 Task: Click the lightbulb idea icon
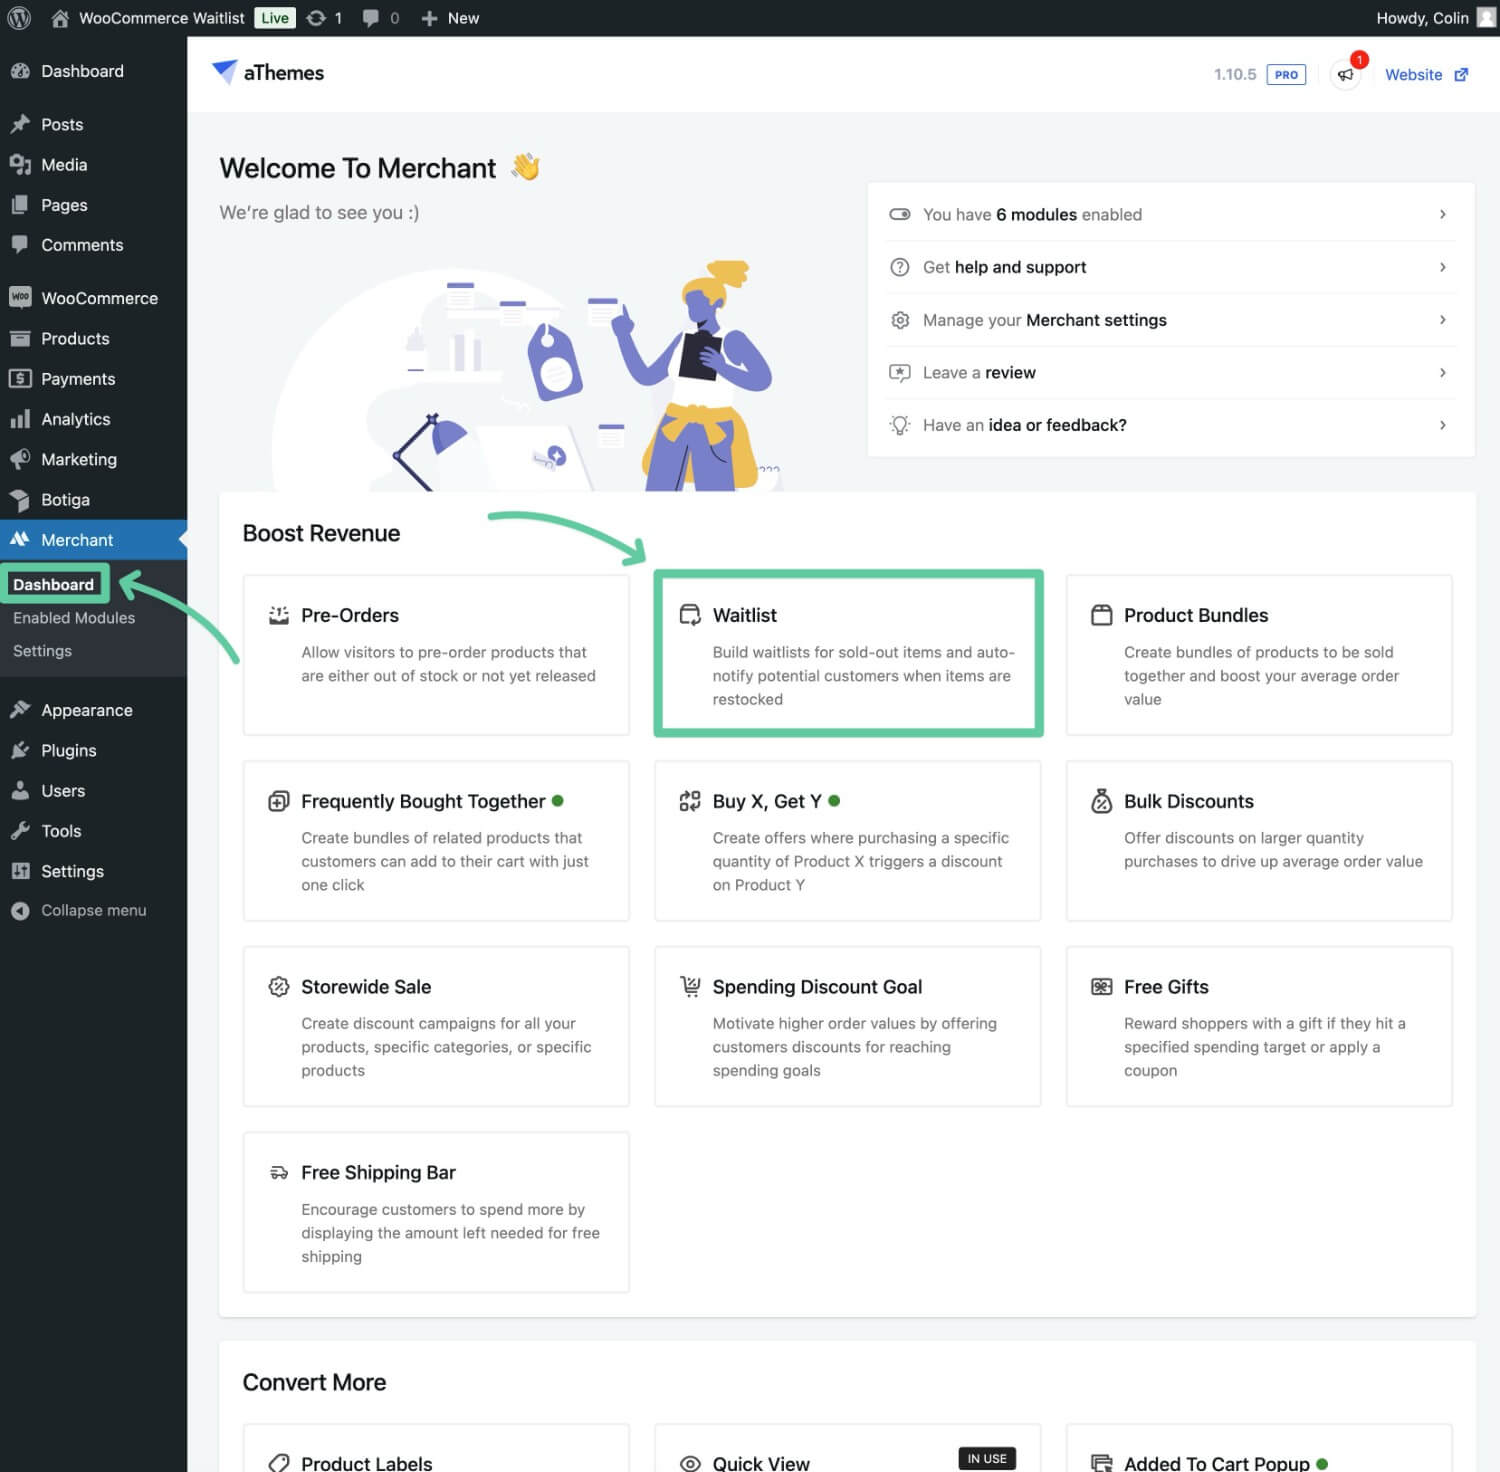pyautogui.click(x=900, y=425)
